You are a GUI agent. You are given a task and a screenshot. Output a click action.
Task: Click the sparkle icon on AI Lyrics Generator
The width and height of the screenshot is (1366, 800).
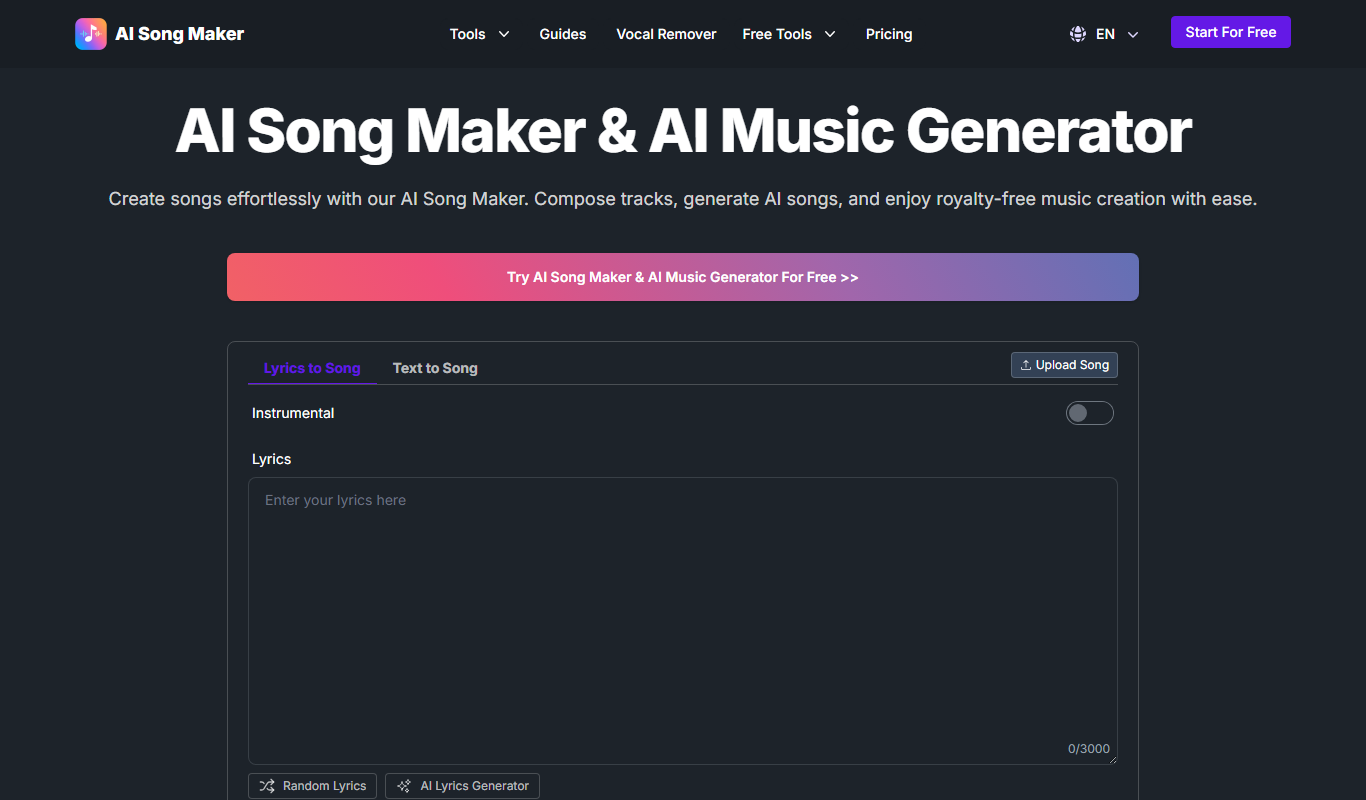(x=404, y=786)
